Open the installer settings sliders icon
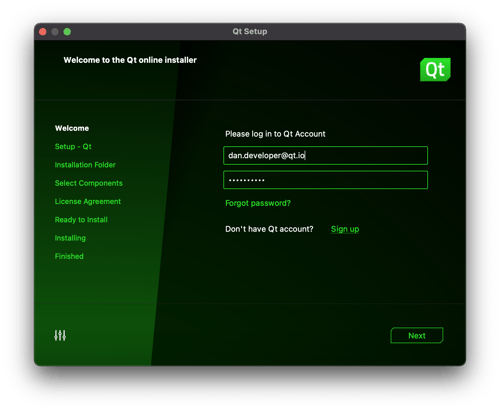 (60, 335)
